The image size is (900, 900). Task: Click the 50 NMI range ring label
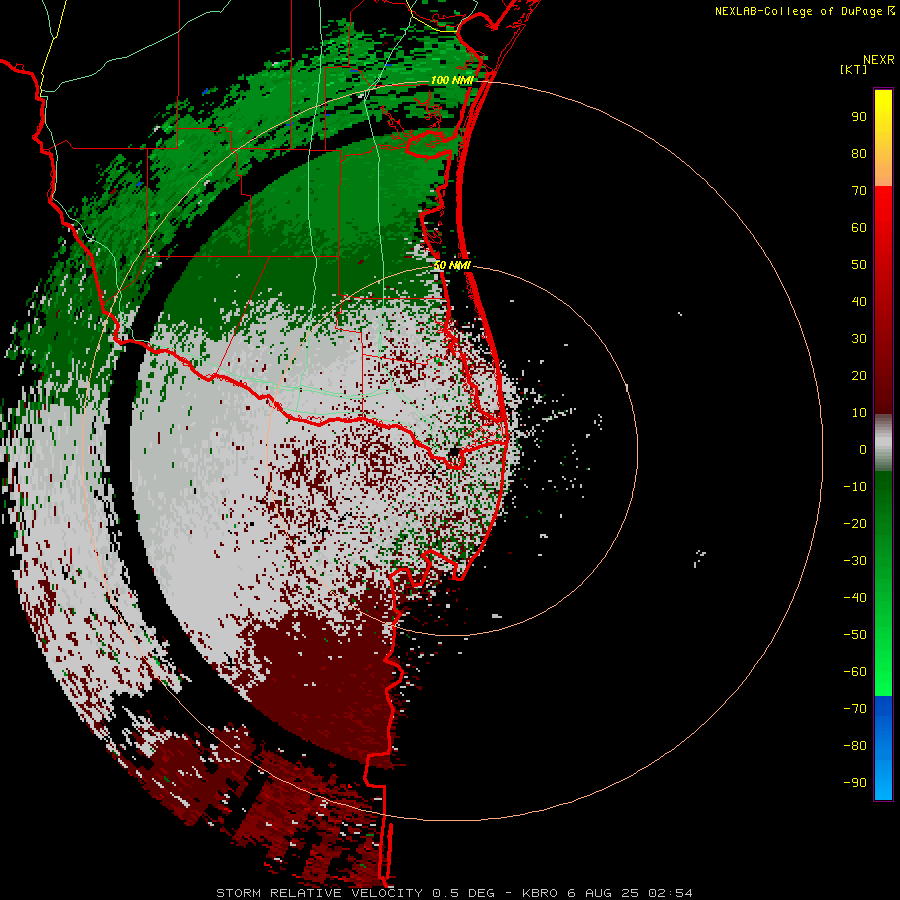coord(452,265)
